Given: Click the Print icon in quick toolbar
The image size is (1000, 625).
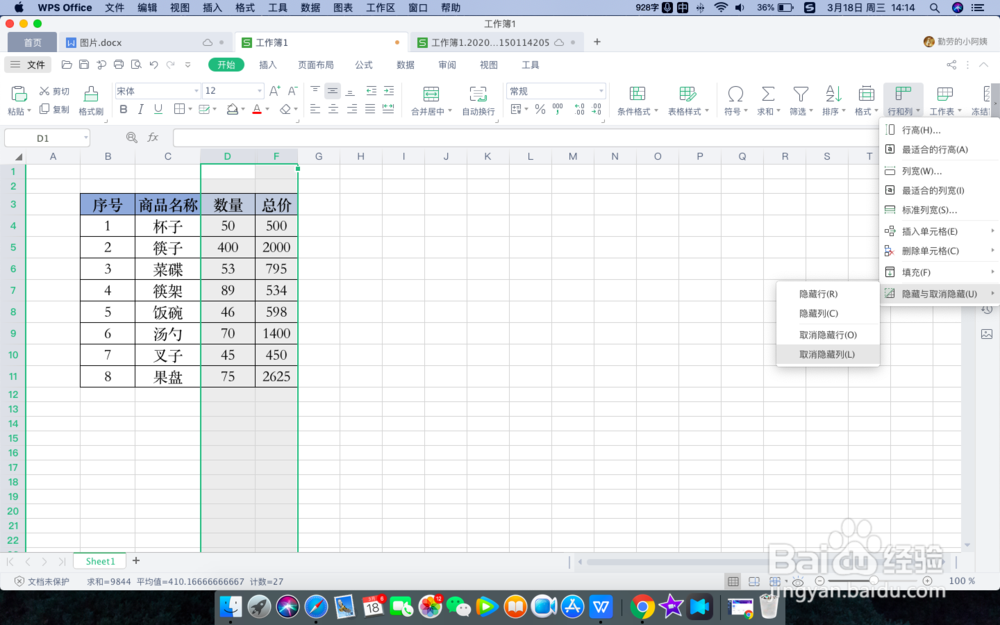Looking at the screenshot, I should [118, 64].
